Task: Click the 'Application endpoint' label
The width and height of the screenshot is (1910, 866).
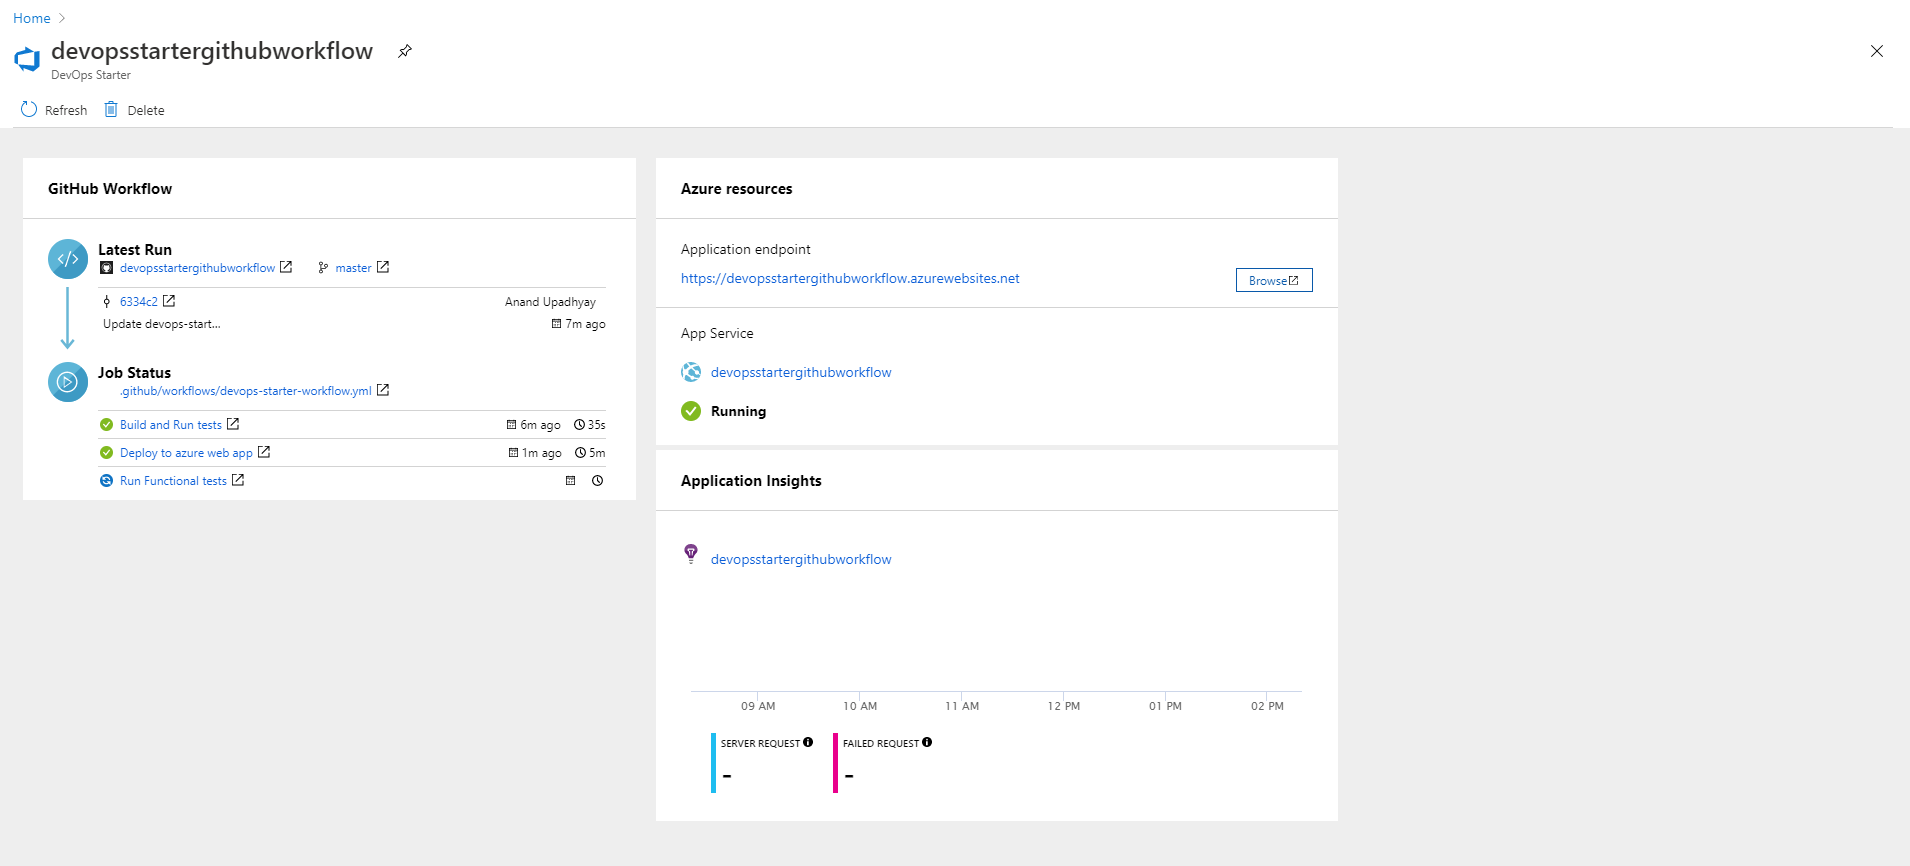Action: point(746,250)
